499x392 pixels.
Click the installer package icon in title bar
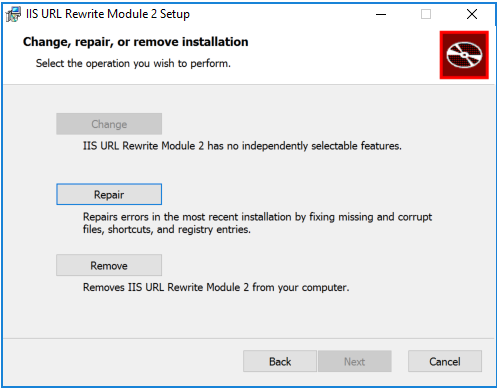point(13,14)
